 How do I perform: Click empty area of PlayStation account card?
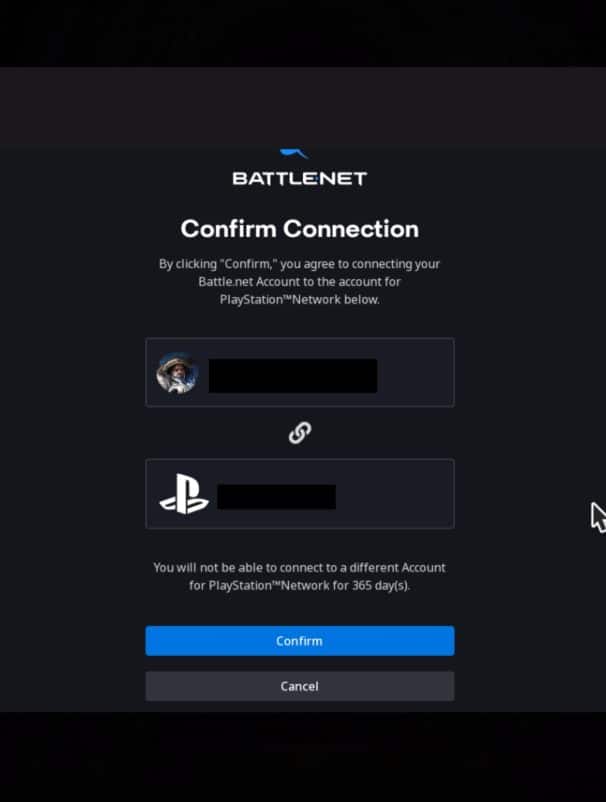395,494
